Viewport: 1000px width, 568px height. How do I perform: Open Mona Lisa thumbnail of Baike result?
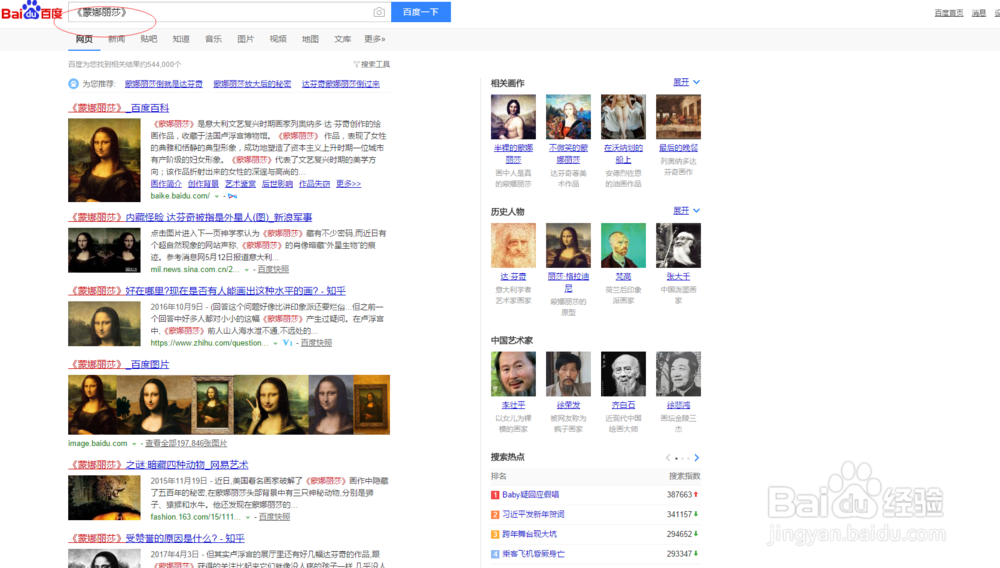(x=104, y=161)
